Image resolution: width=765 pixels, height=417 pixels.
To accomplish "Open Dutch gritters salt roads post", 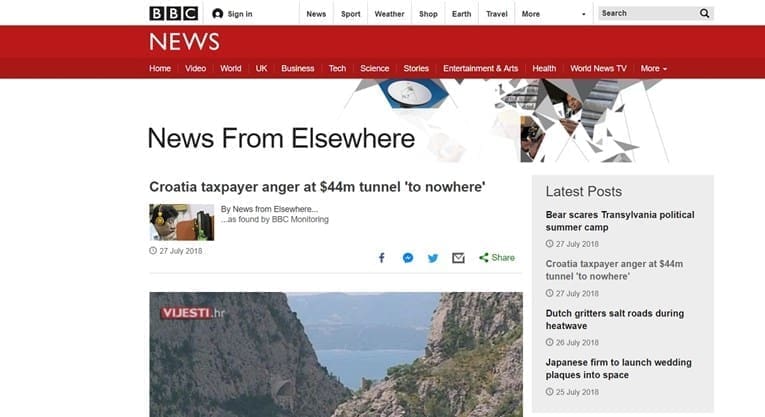I will pos(615,319).
